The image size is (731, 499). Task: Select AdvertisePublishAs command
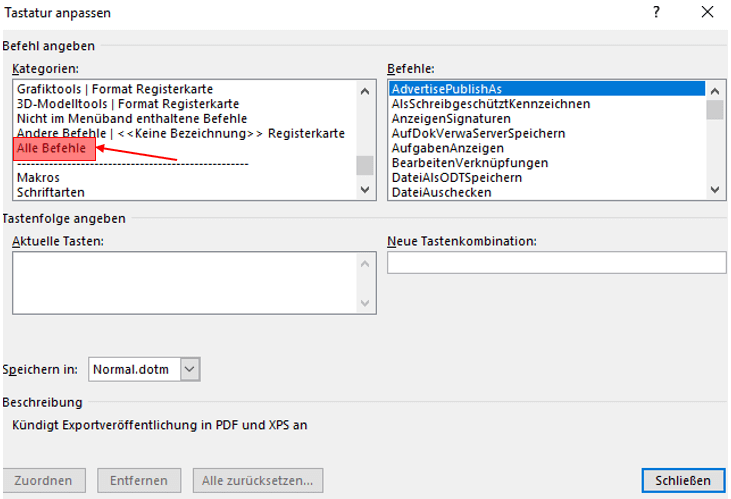pyautogui.click(x=447, y=89)
